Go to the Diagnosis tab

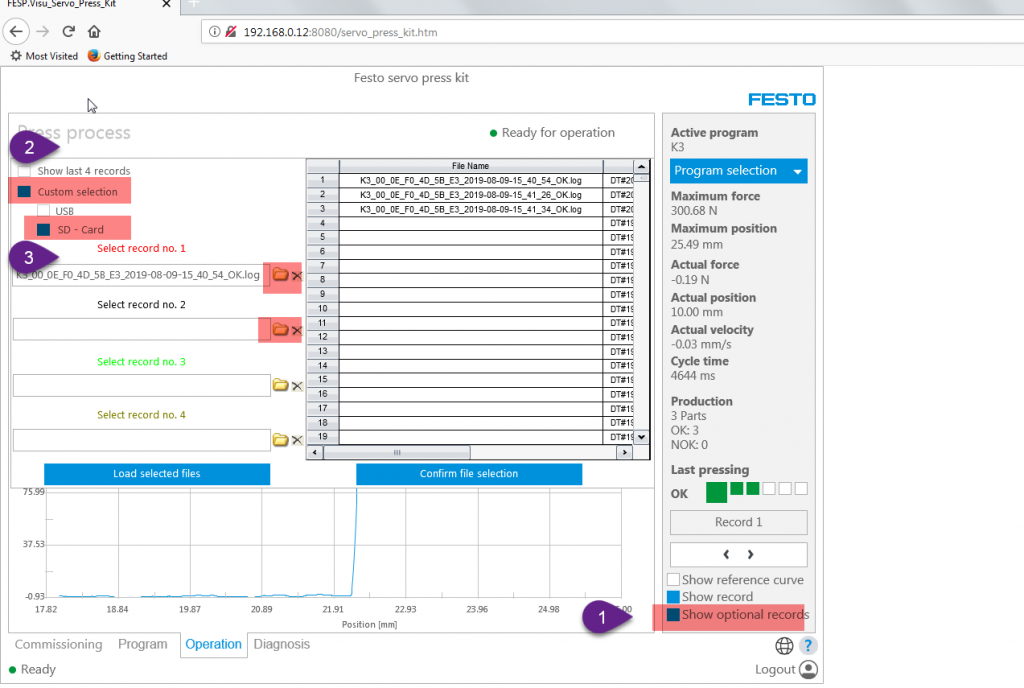coord(281,644)
